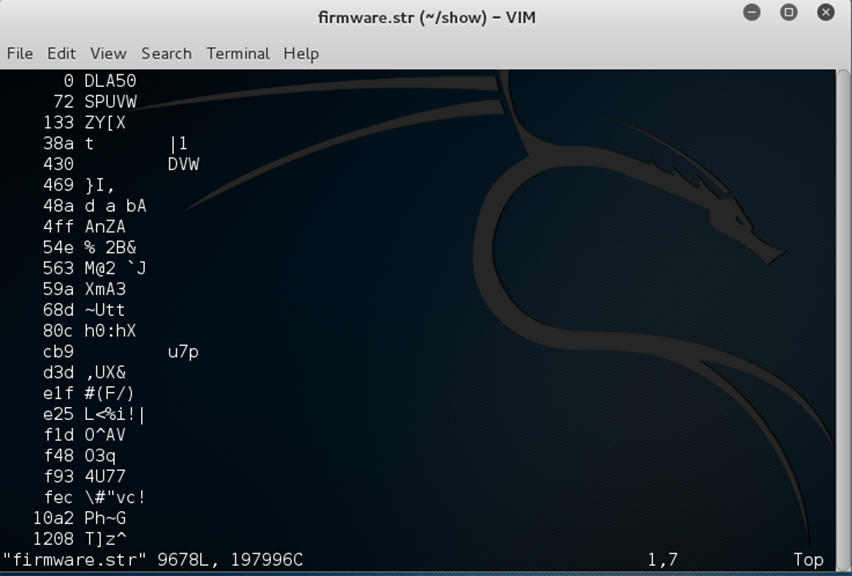The image size is (852, 576).
Task: Click the line '% 2B&'
Action: (x=90, y=247)
